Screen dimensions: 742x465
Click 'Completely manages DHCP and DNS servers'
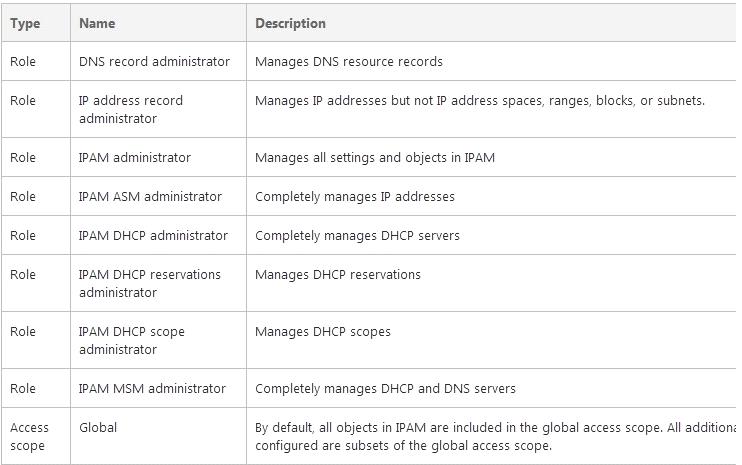[385, 388]
